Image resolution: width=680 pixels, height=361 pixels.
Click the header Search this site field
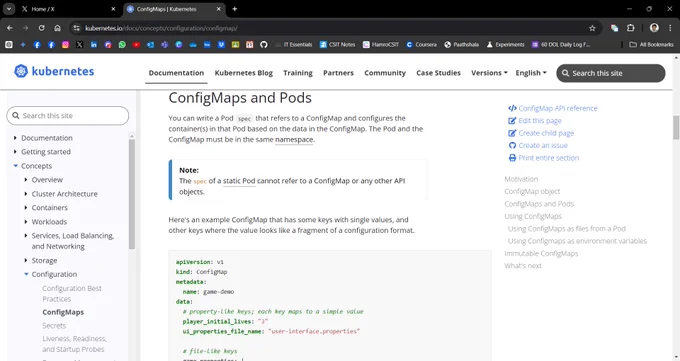611,73
